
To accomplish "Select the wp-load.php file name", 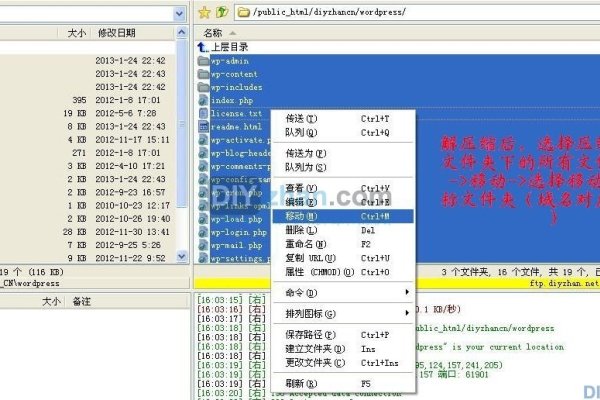I will [x=236, y=219].
